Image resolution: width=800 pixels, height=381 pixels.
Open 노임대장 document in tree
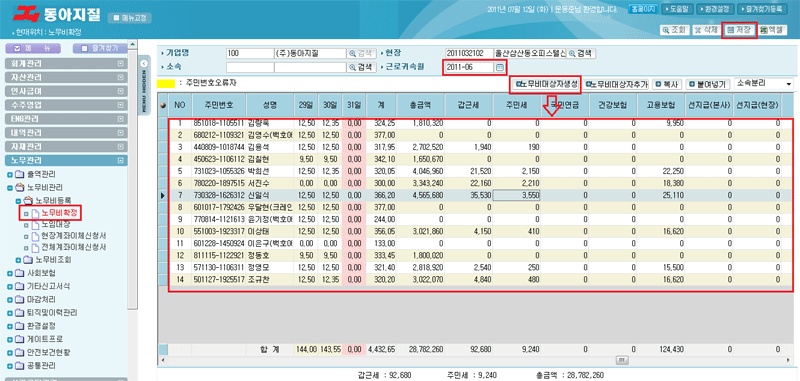pyautogui.click(x=56, y=224)
